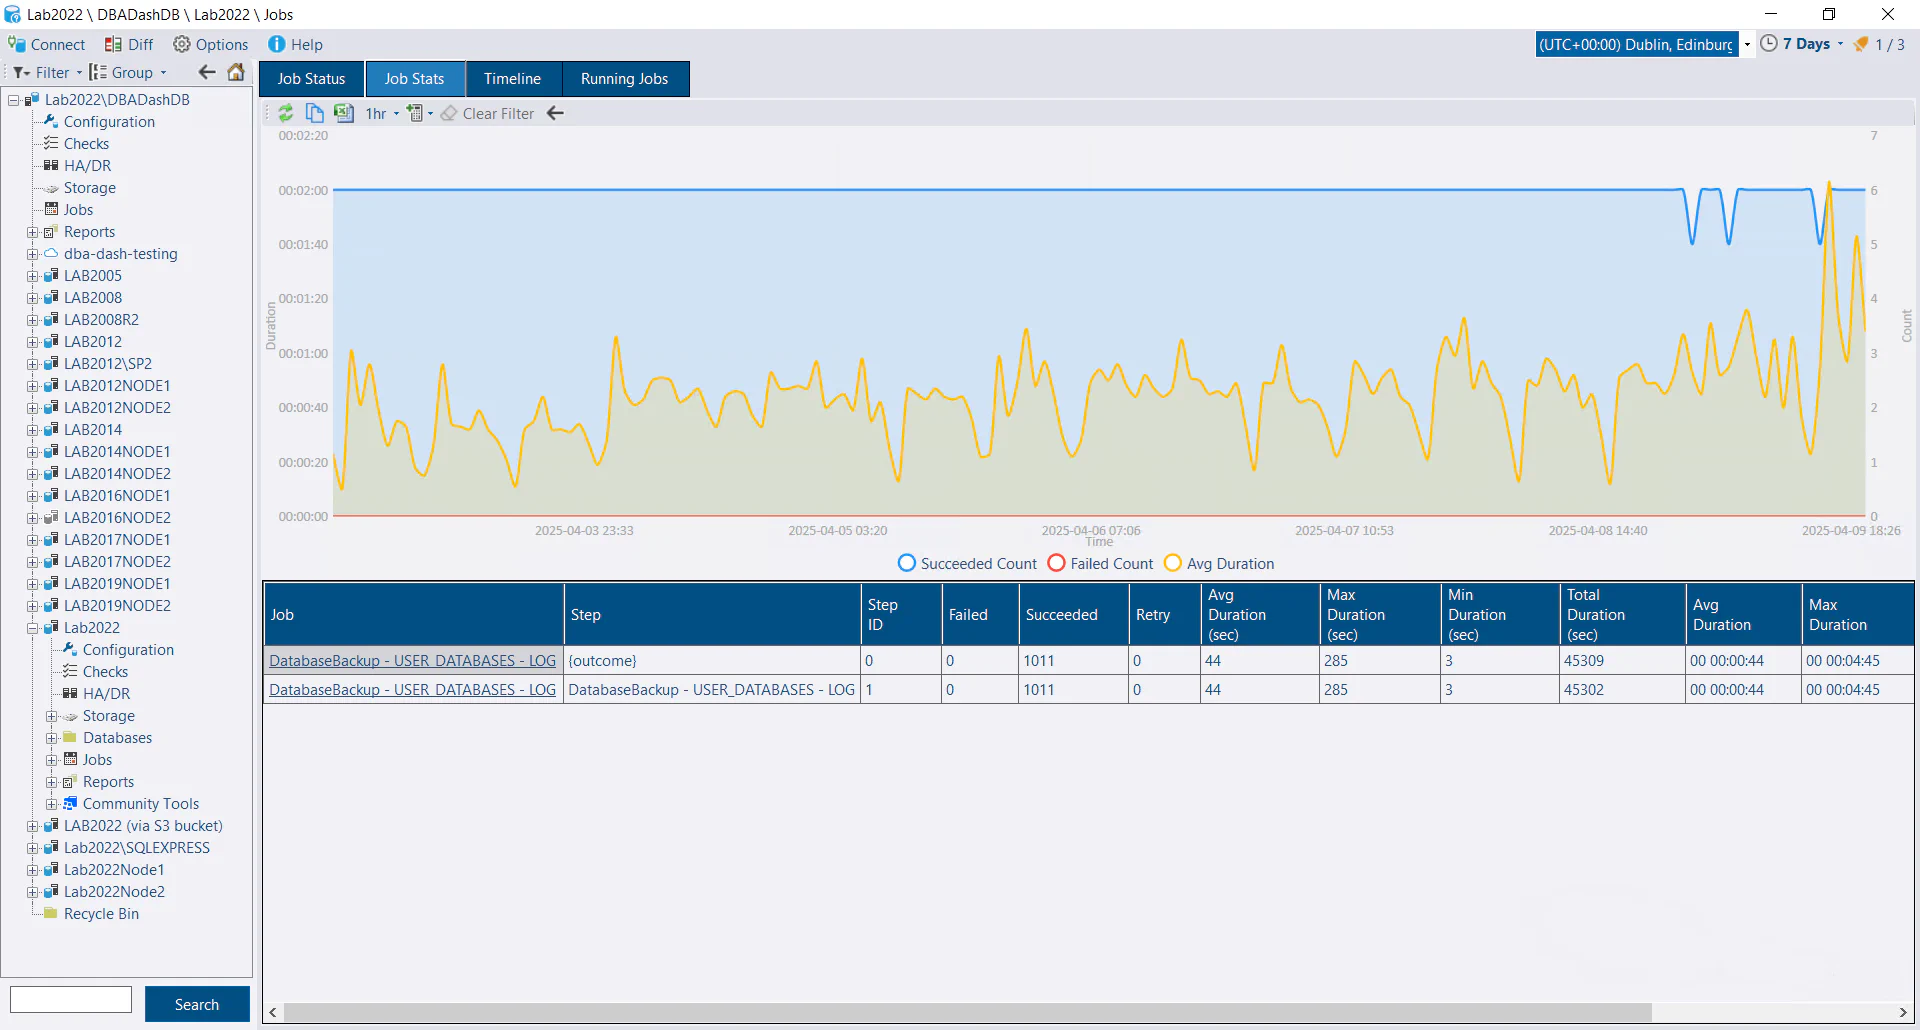Switch to the Timeline tab

click(513, 78)
